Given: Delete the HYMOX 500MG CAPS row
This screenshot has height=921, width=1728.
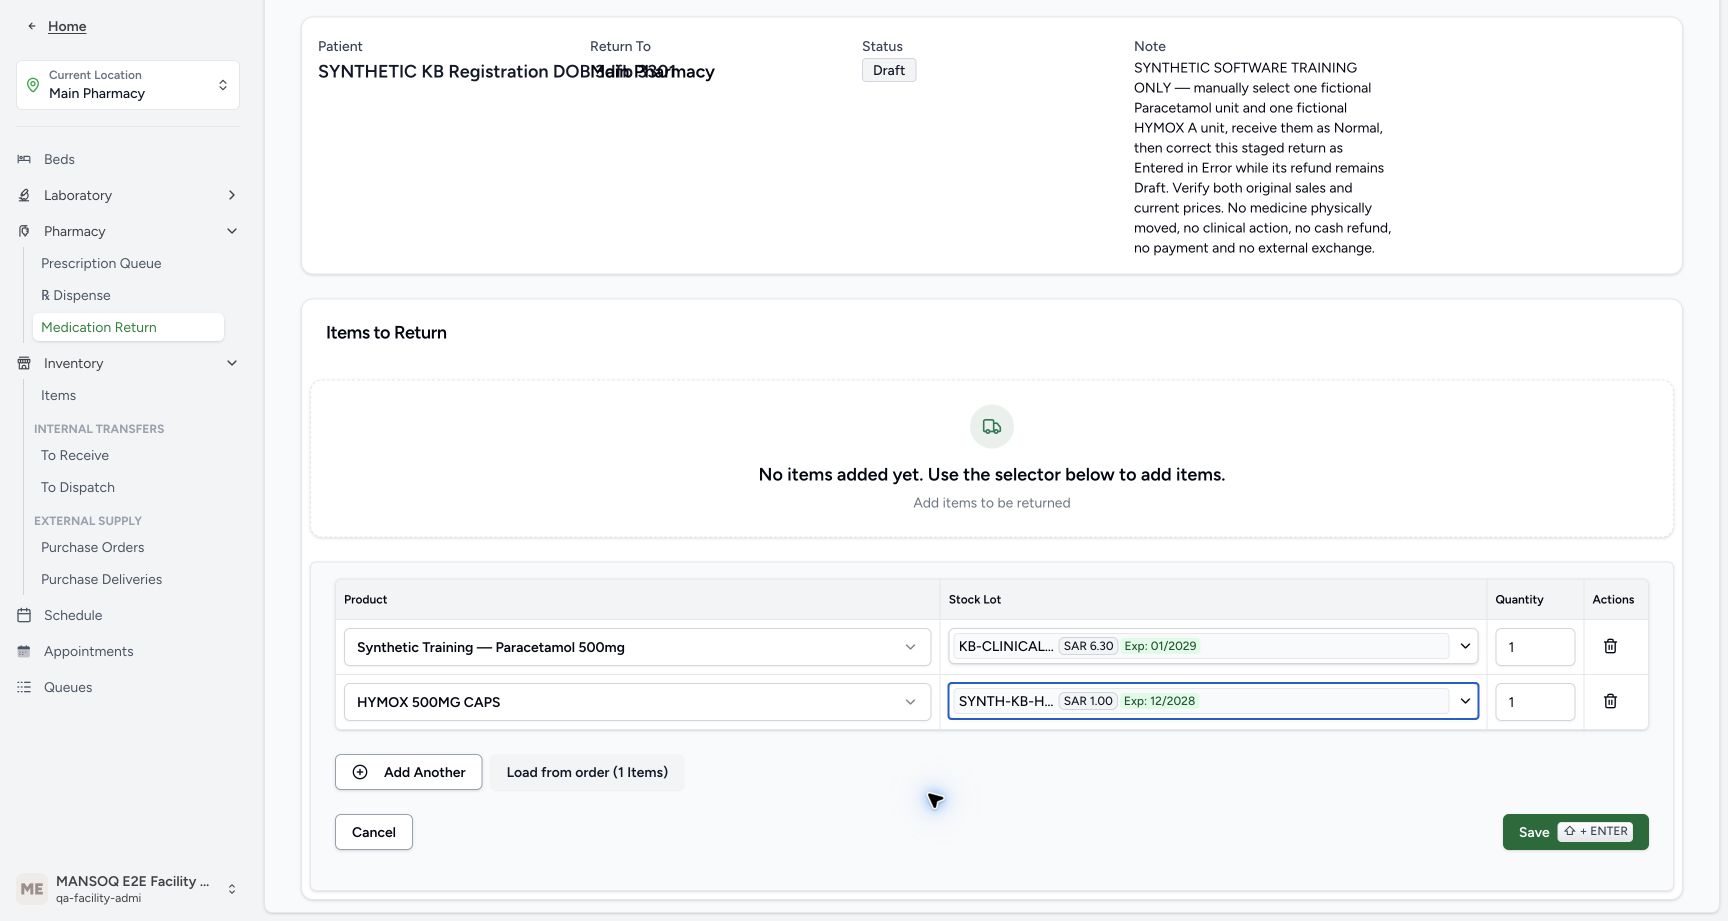Looking at the screenshot, I should pos(1610,701).
